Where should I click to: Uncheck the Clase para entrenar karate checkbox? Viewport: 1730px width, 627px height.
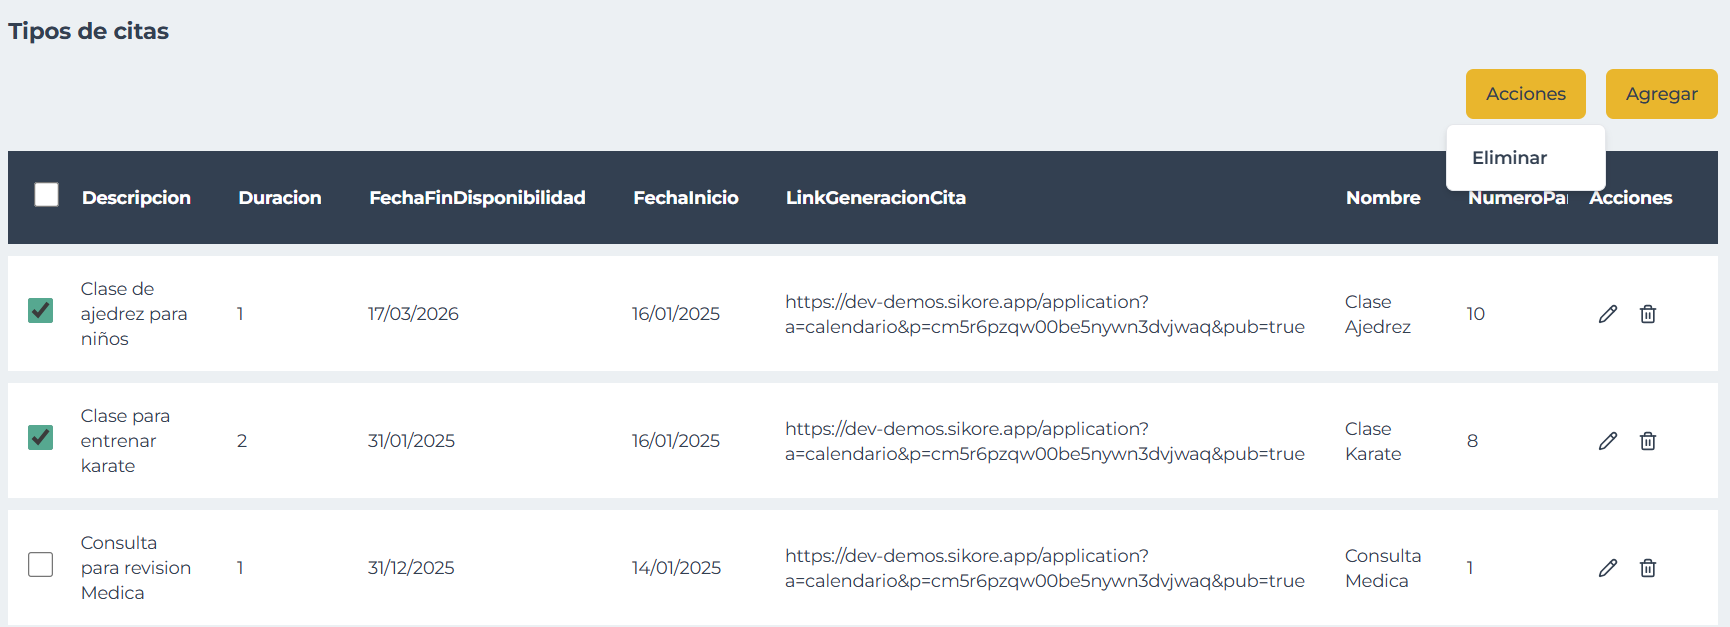point(41,438)
